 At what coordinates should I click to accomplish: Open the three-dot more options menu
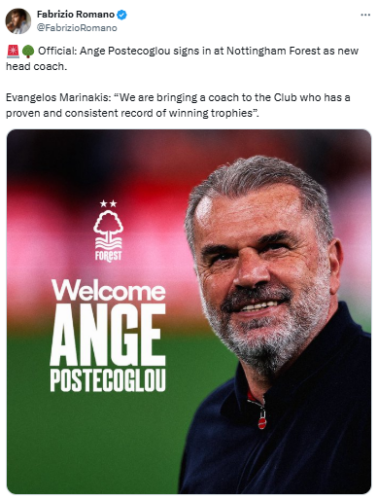(x=365, y=15)
